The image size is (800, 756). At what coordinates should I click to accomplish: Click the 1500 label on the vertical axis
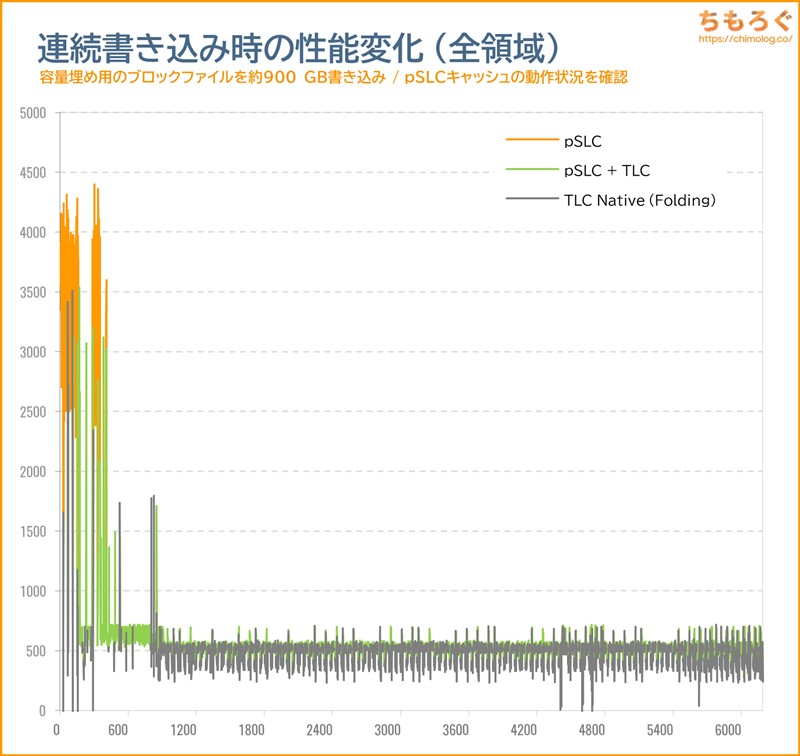32,531
